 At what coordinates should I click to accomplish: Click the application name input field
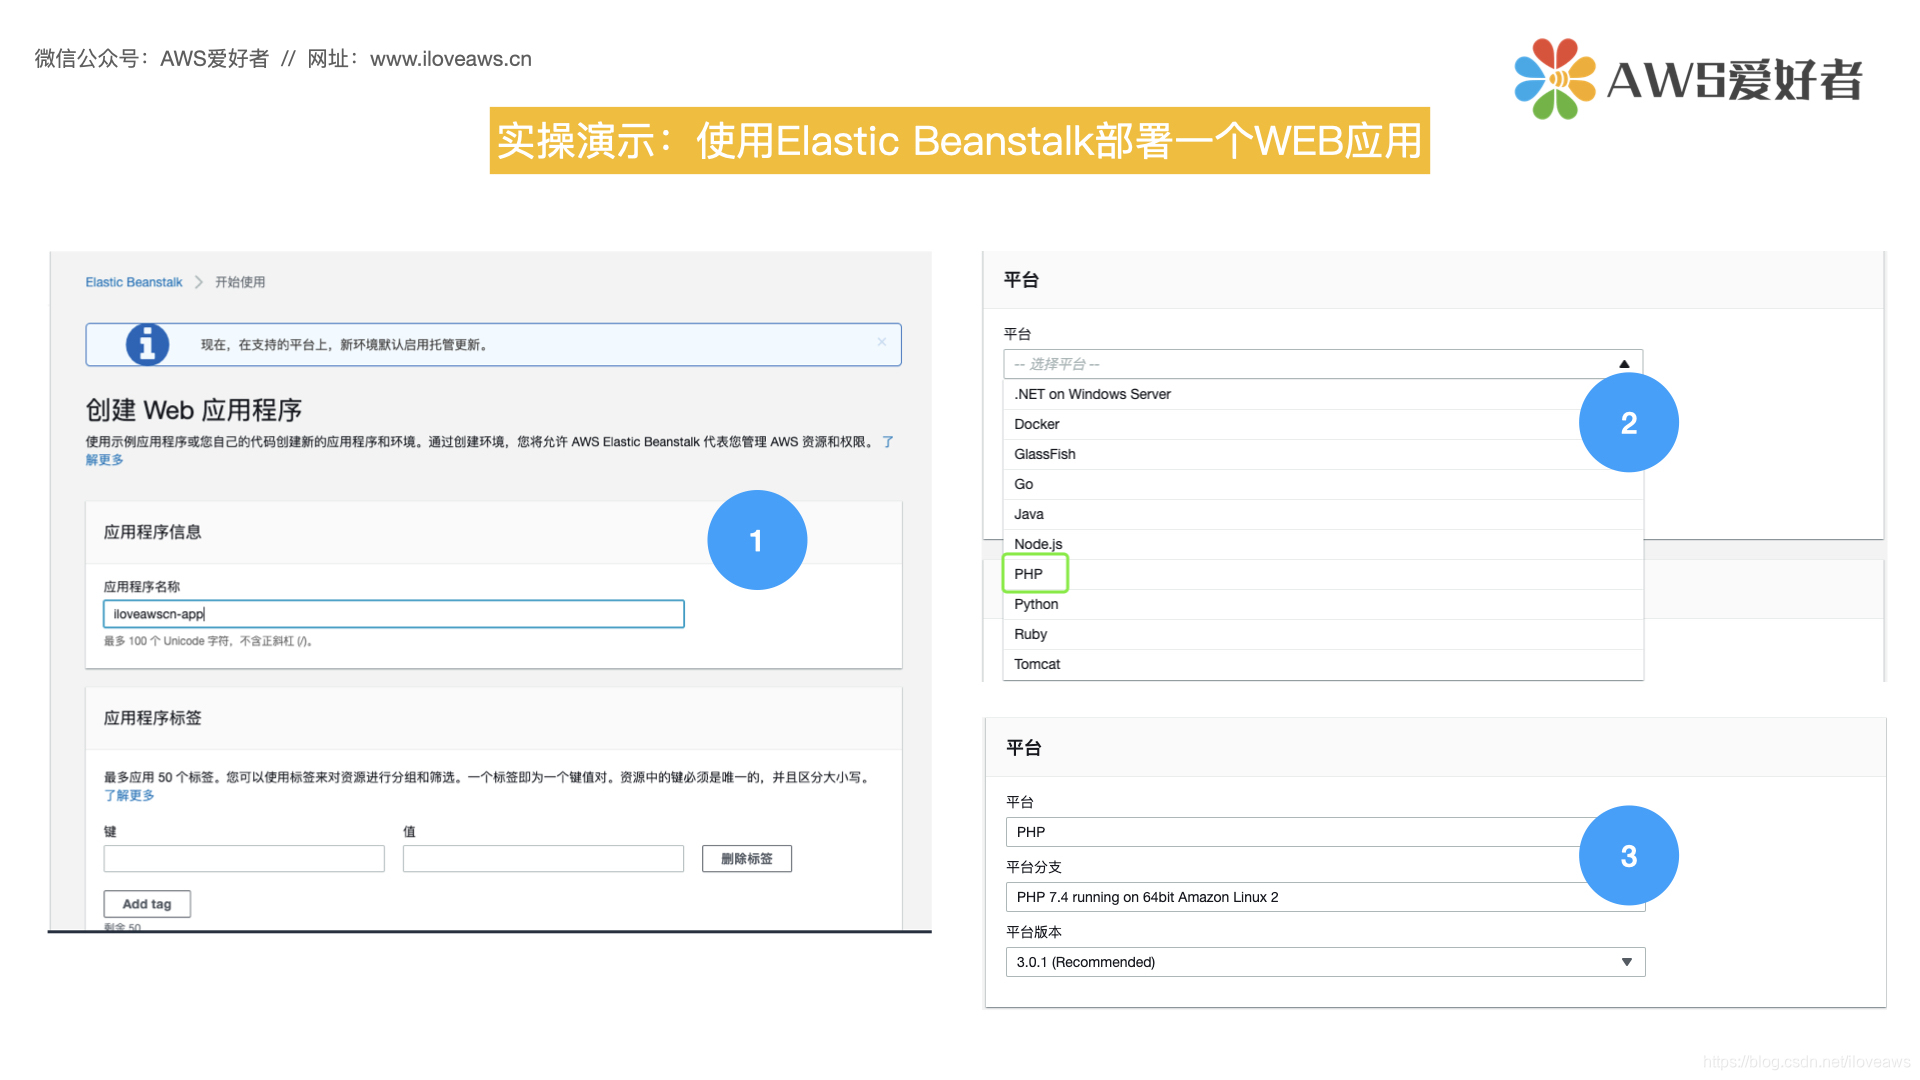393,614
